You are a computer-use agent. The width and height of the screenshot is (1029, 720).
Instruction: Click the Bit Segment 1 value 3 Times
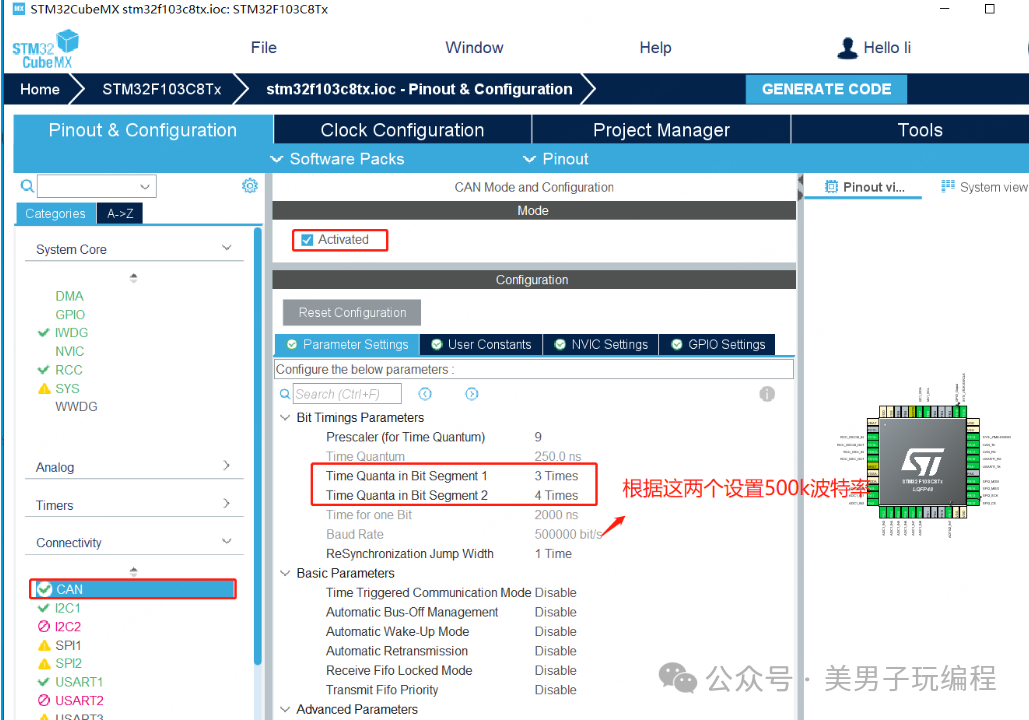[556, 476]
